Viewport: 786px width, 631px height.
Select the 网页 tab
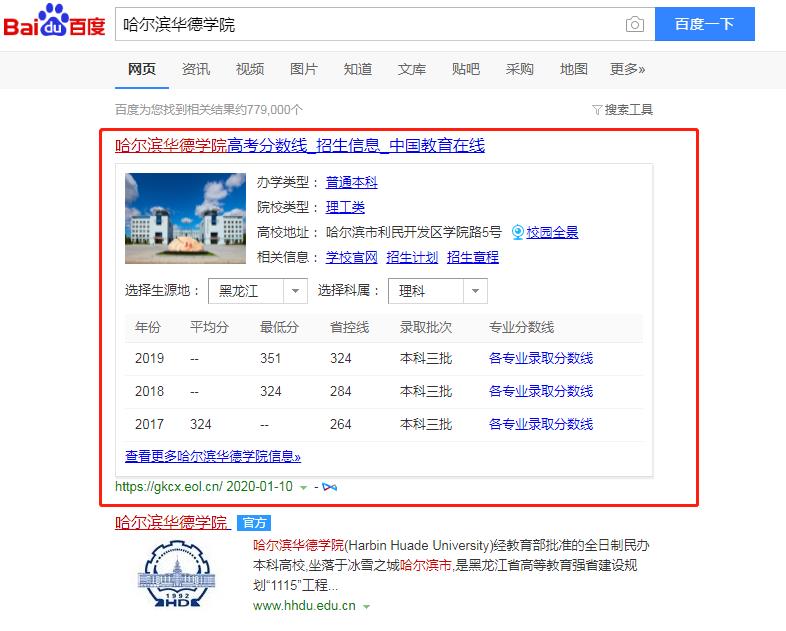click(x=142, y=69)
